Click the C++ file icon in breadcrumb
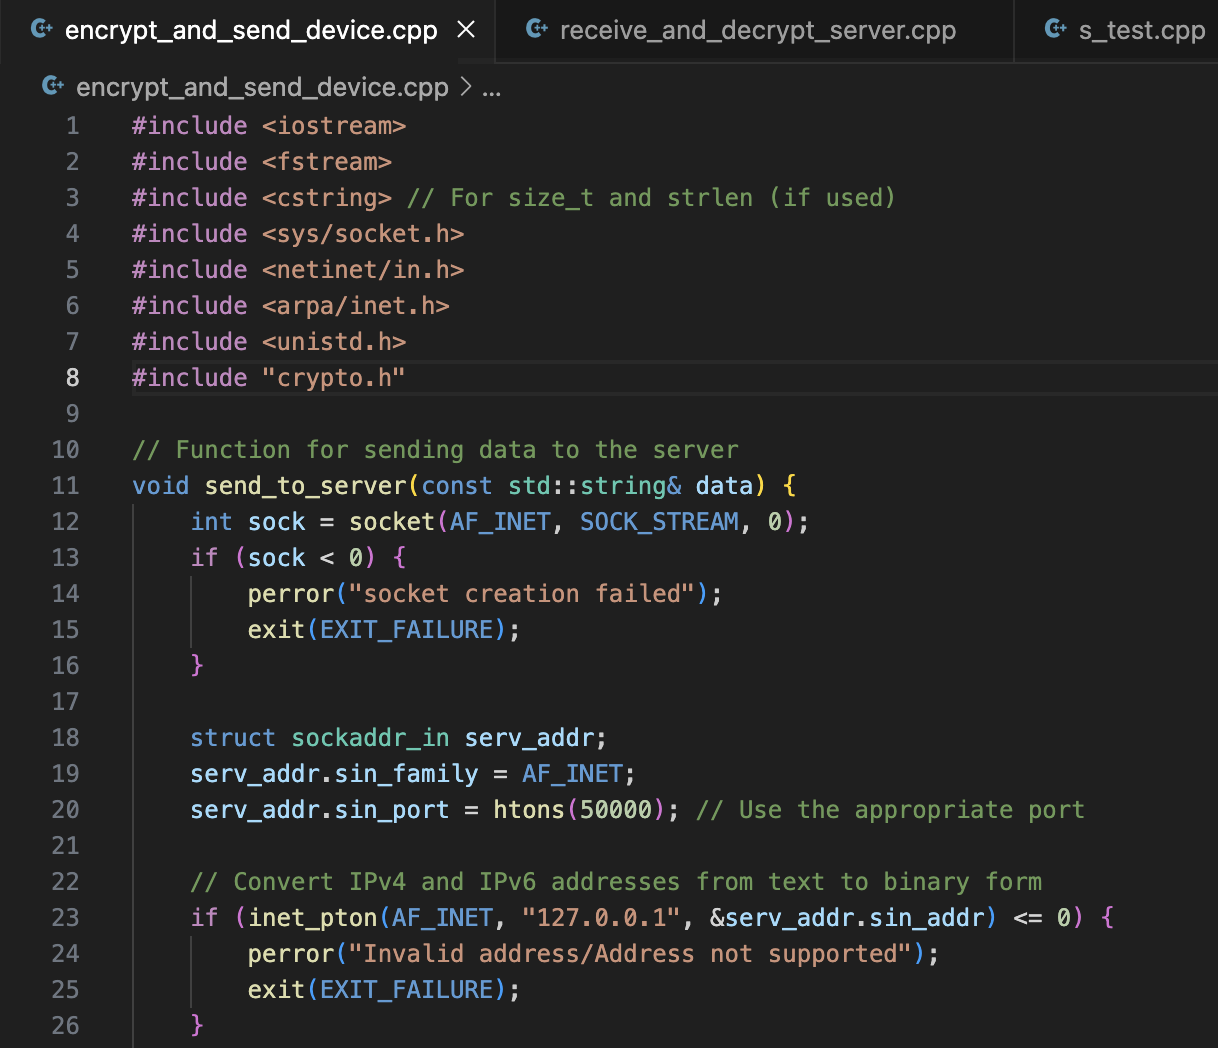This screenshot has width=1218, height=1048. click(x=53, y=86)
